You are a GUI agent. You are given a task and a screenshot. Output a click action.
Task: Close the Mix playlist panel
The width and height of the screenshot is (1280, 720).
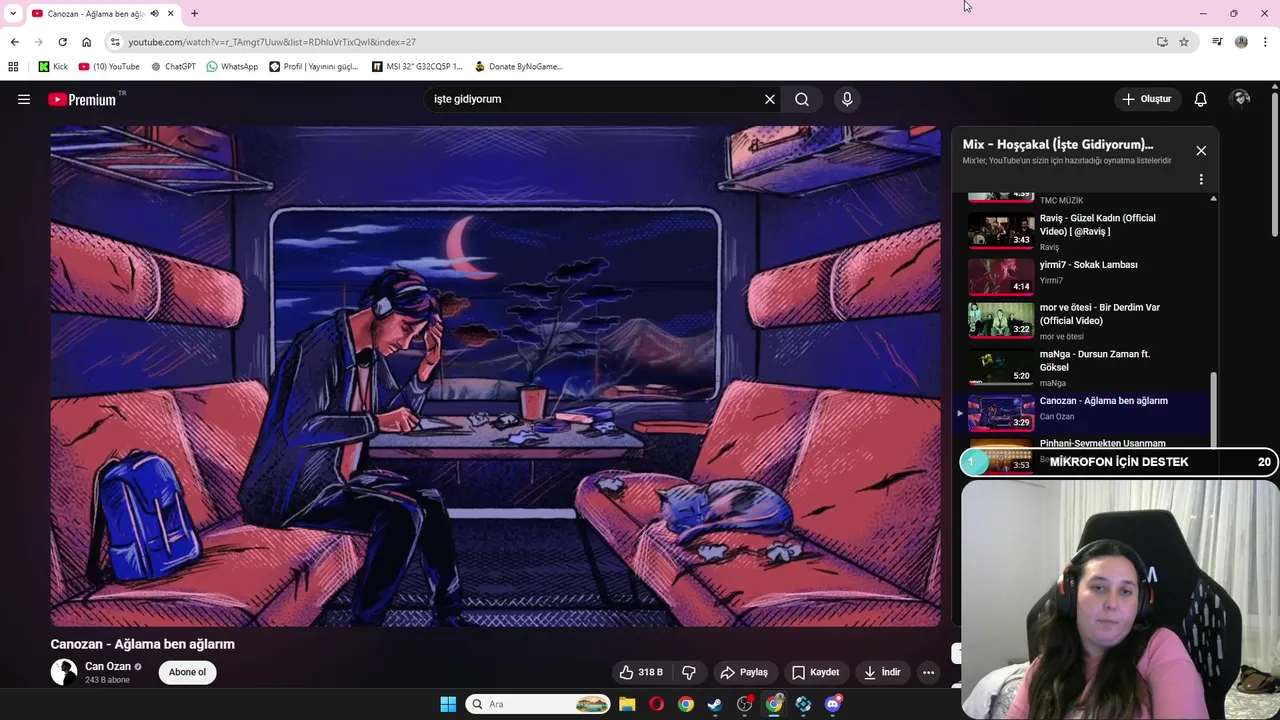1201,150
